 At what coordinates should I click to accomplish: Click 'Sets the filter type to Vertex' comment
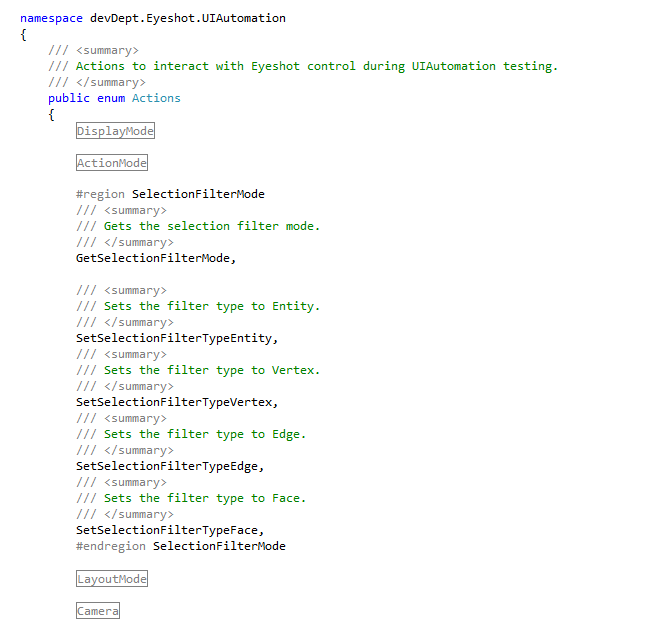pyautogui.click(x=211, y=370)
